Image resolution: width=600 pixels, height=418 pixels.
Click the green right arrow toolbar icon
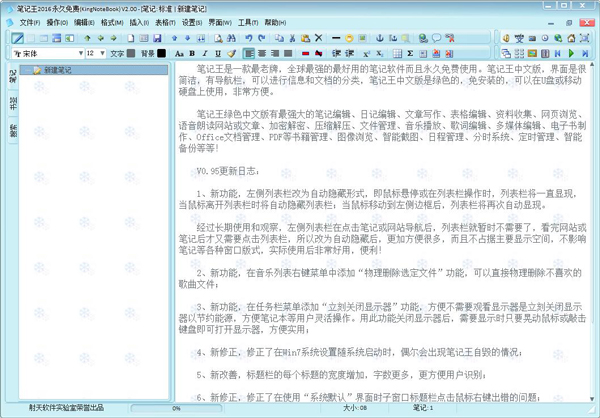114,38
